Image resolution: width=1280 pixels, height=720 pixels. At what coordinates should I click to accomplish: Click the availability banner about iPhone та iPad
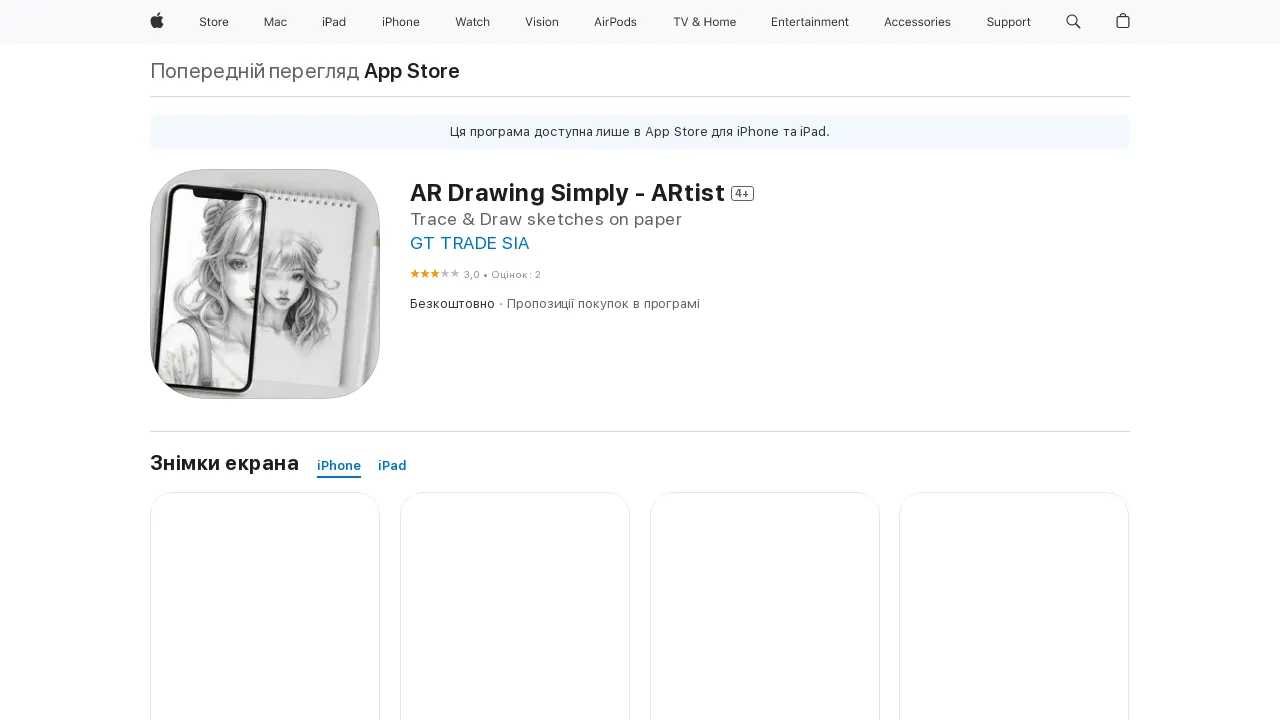640,132
